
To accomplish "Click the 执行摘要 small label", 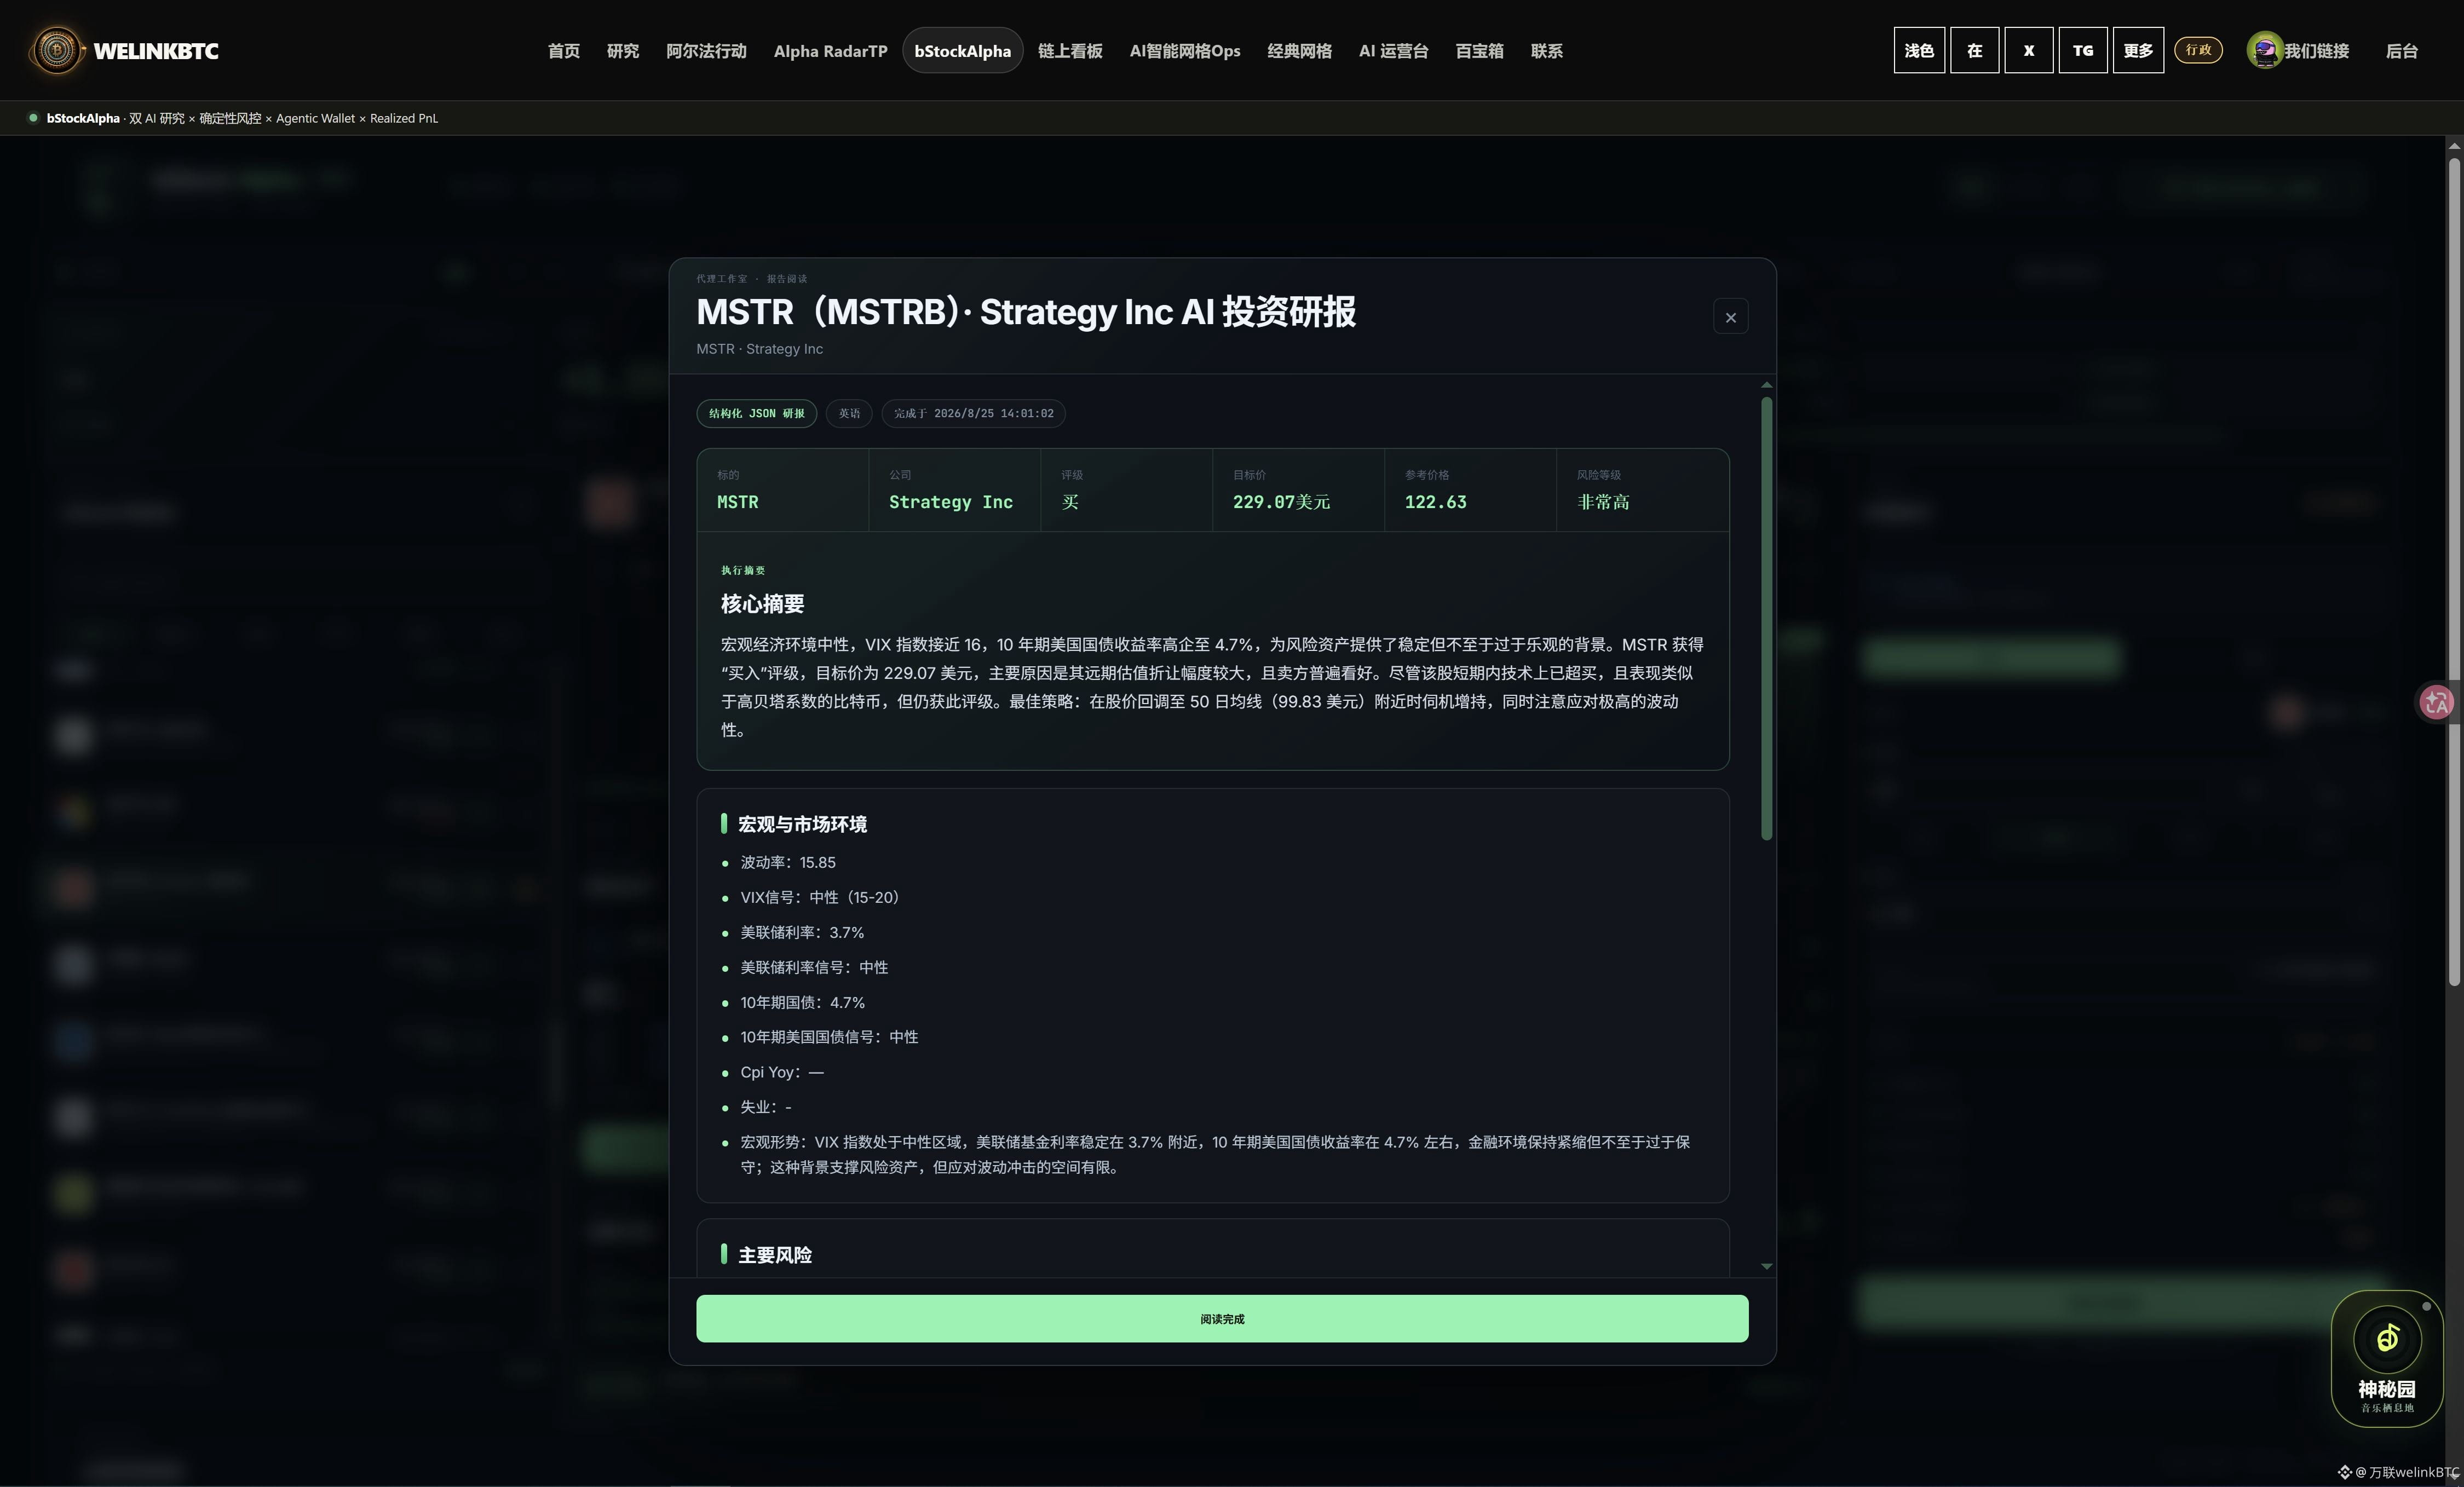I will [743, 570].
